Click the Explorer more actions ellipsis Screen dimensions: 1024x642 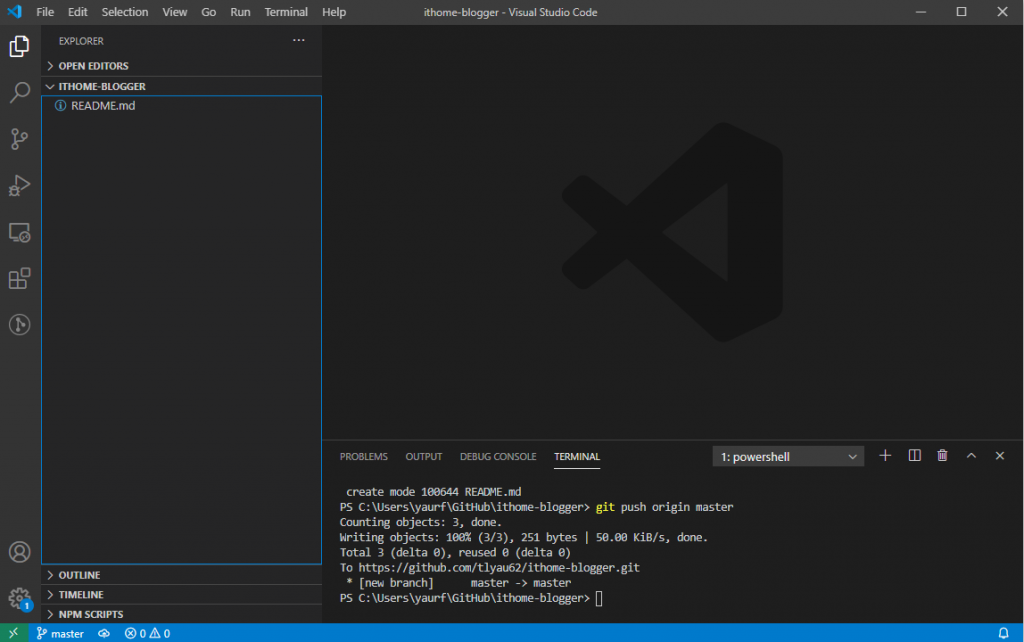point(298,40)
